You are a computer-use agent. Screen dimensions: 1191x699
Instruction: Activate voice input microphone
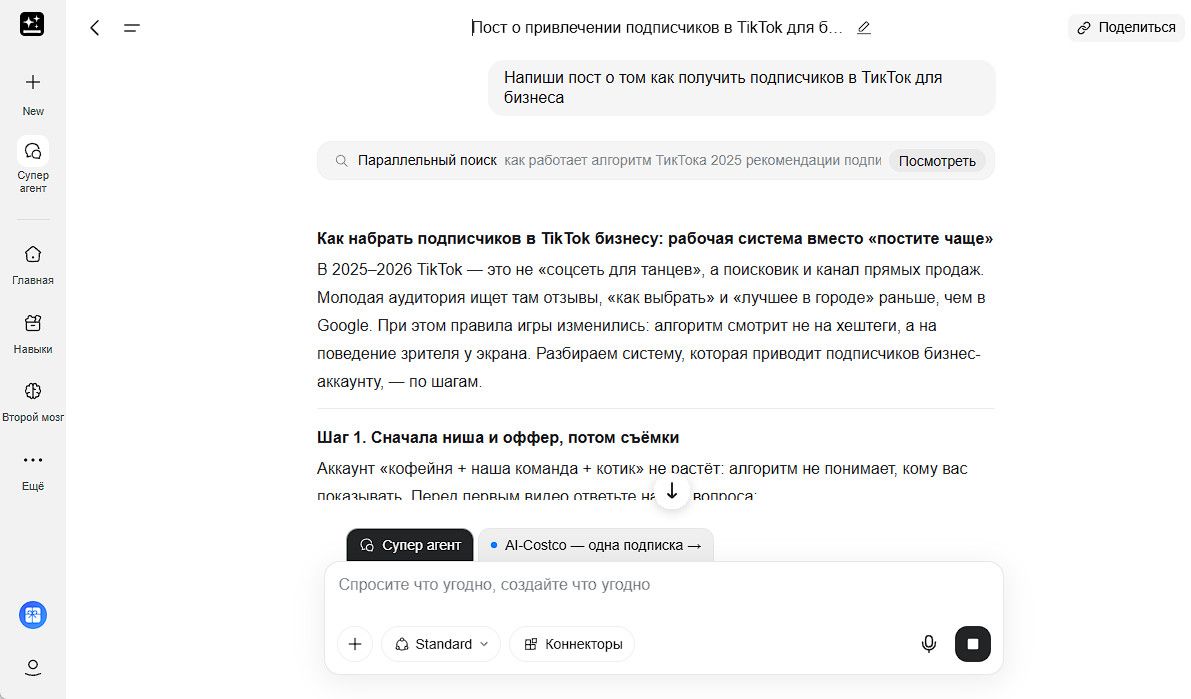click(928, 644)
